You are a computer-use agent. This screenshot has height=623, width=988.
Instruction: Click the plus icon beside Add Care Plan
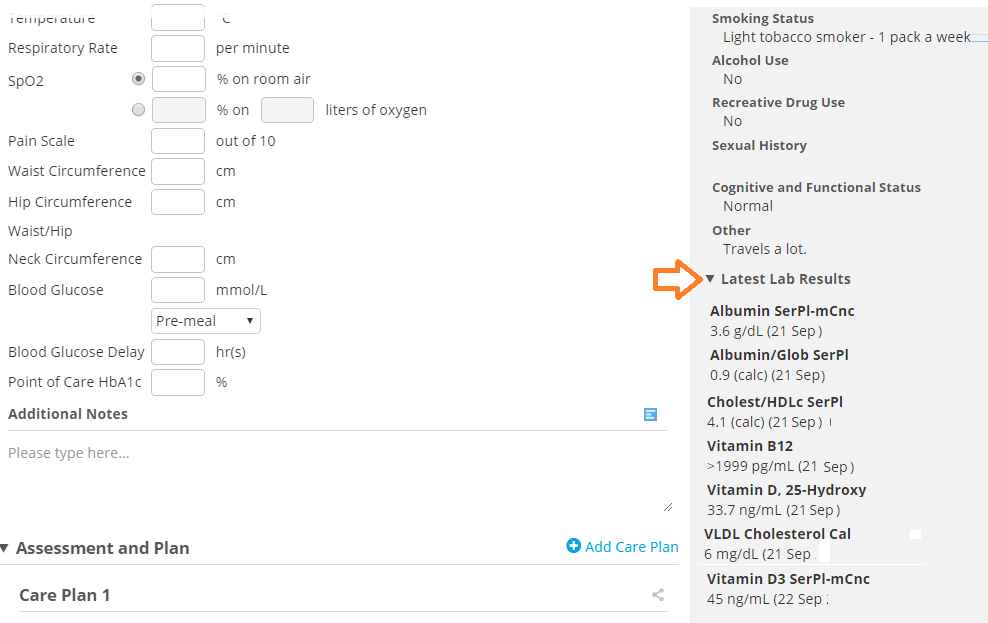[x=573, y=546]
